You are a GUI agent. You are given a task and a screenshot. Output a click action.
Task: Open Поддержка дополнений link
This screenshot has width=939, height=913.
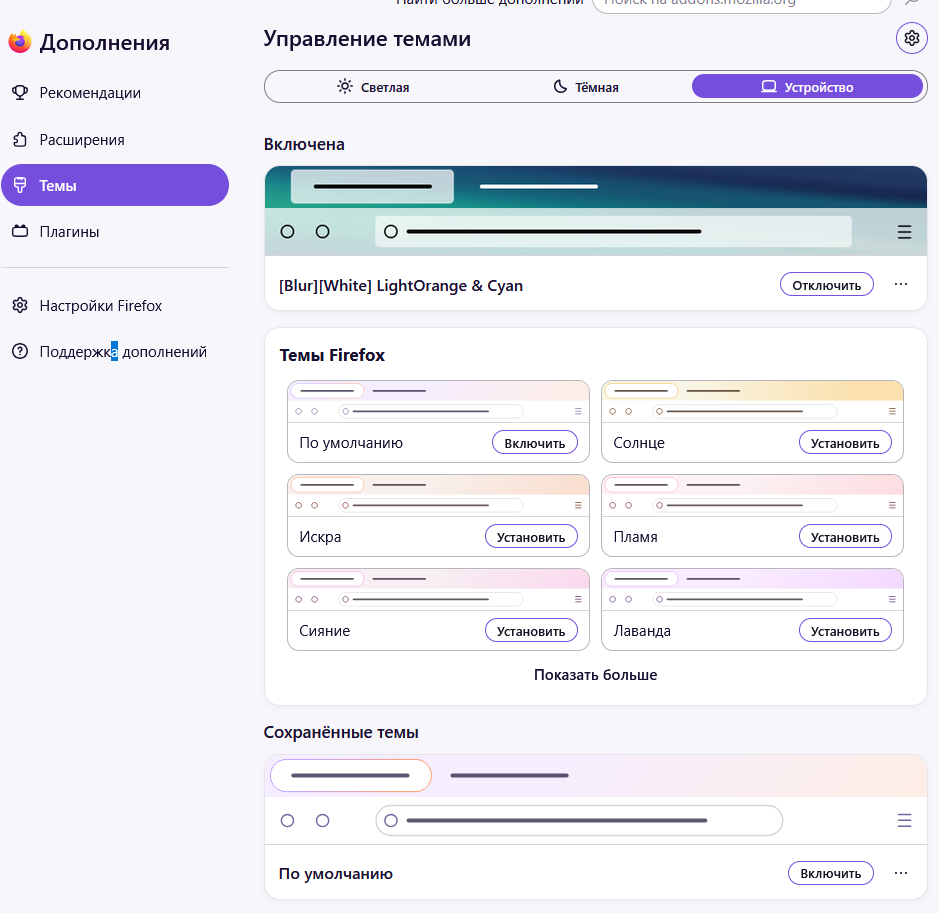[115, 351]
